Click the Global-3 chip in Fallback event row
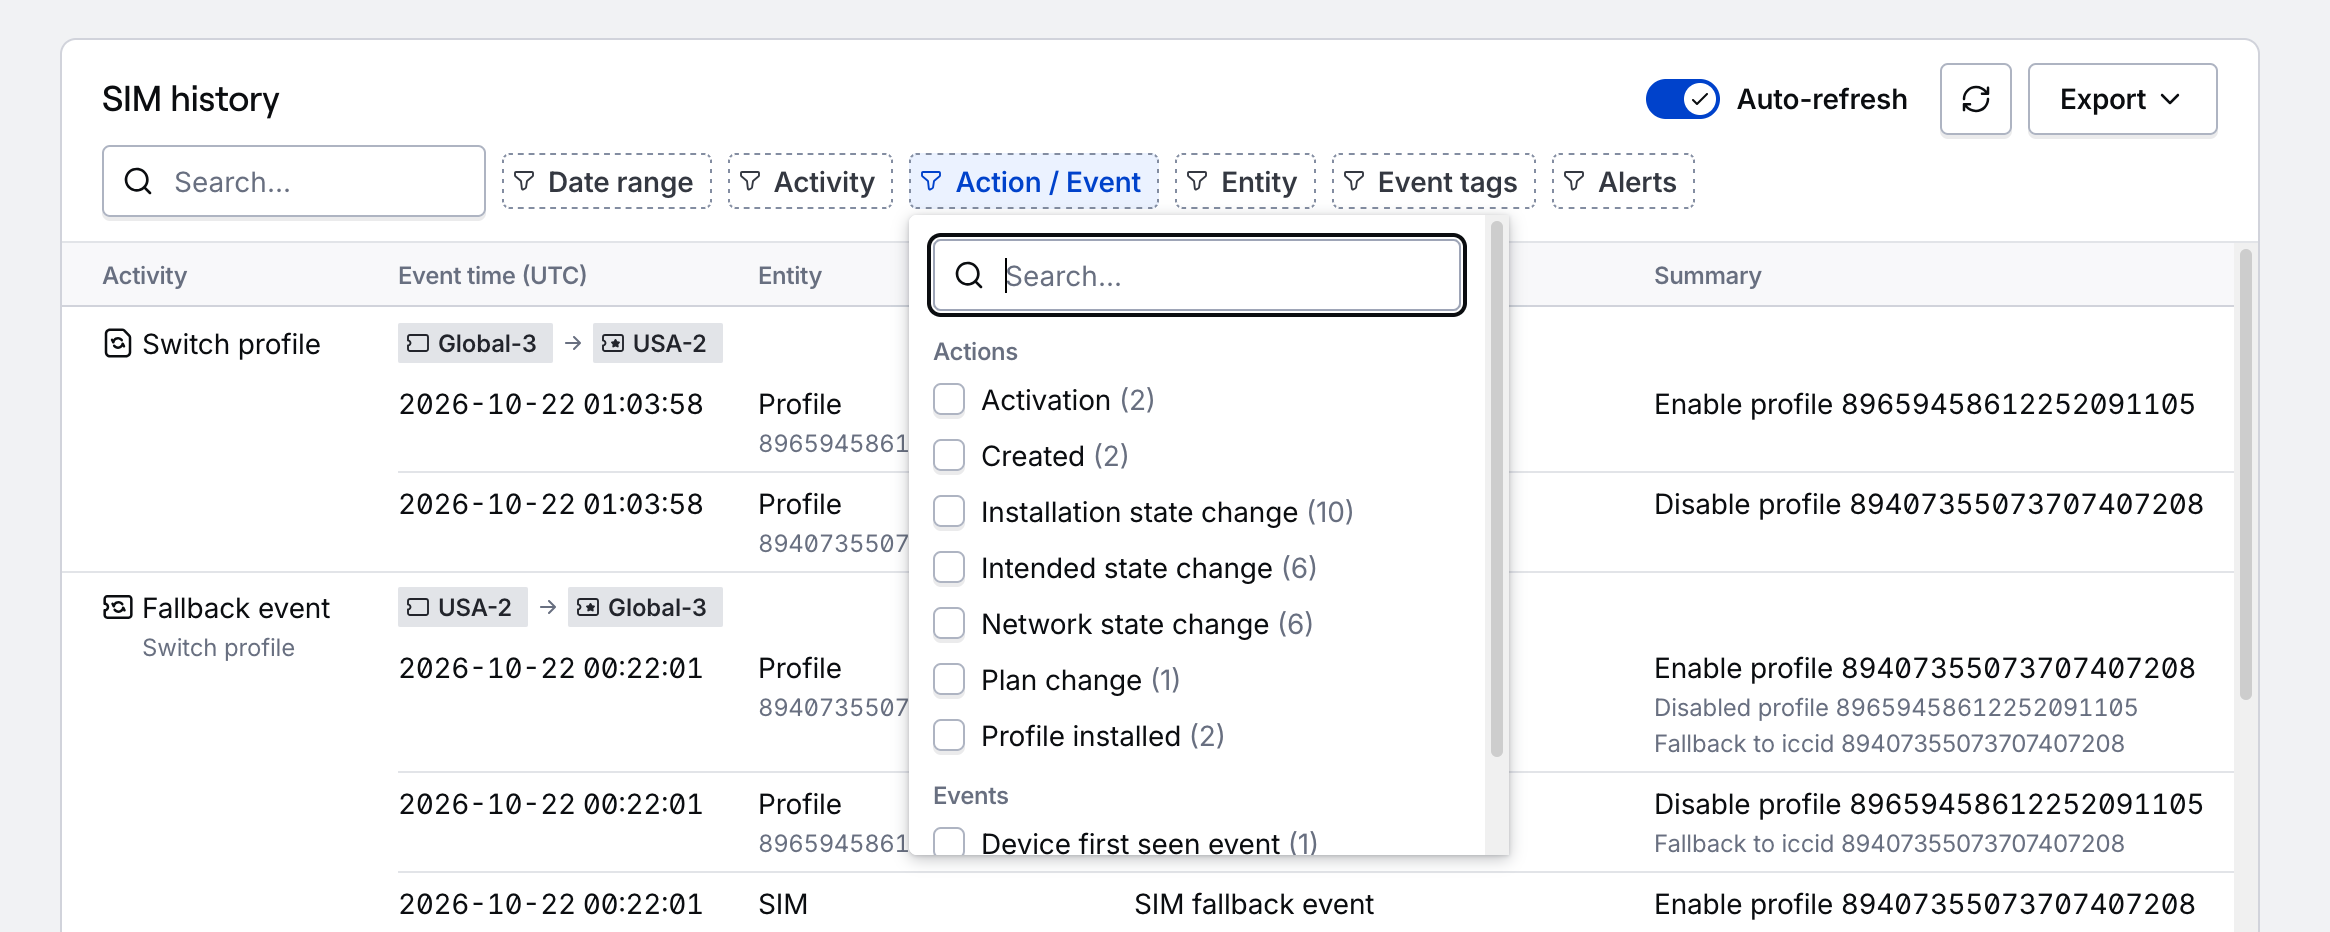This screenshot has height=932, width=2330. click(645, 607)
